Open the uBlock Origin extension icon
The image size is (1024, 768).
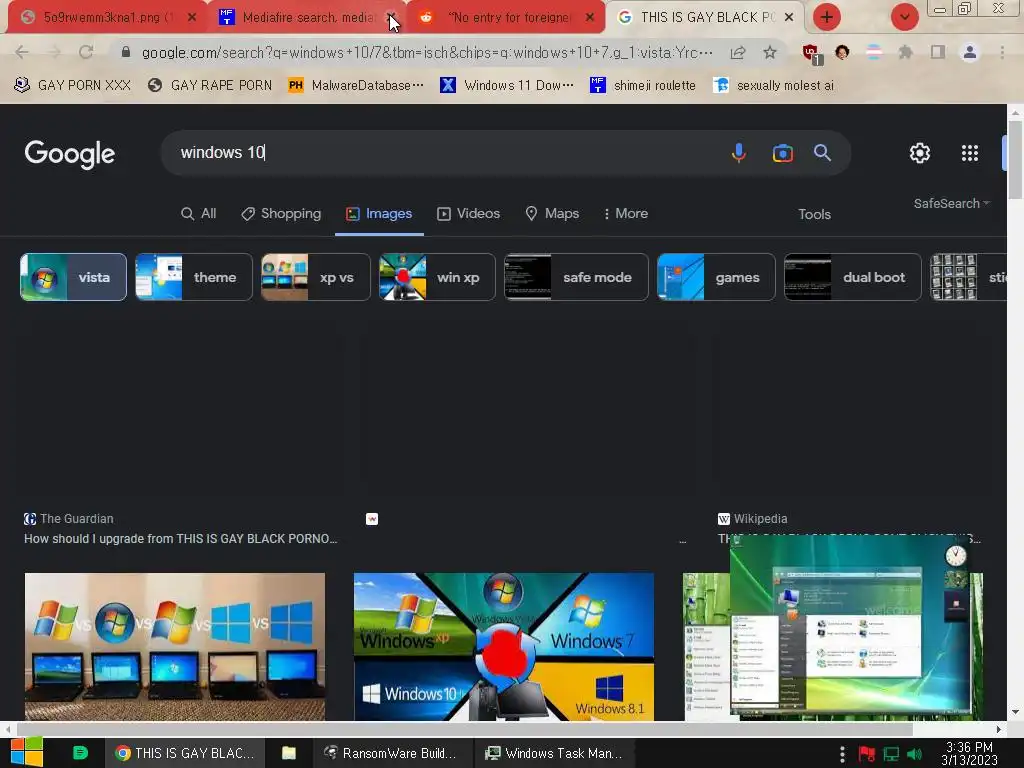811,54
